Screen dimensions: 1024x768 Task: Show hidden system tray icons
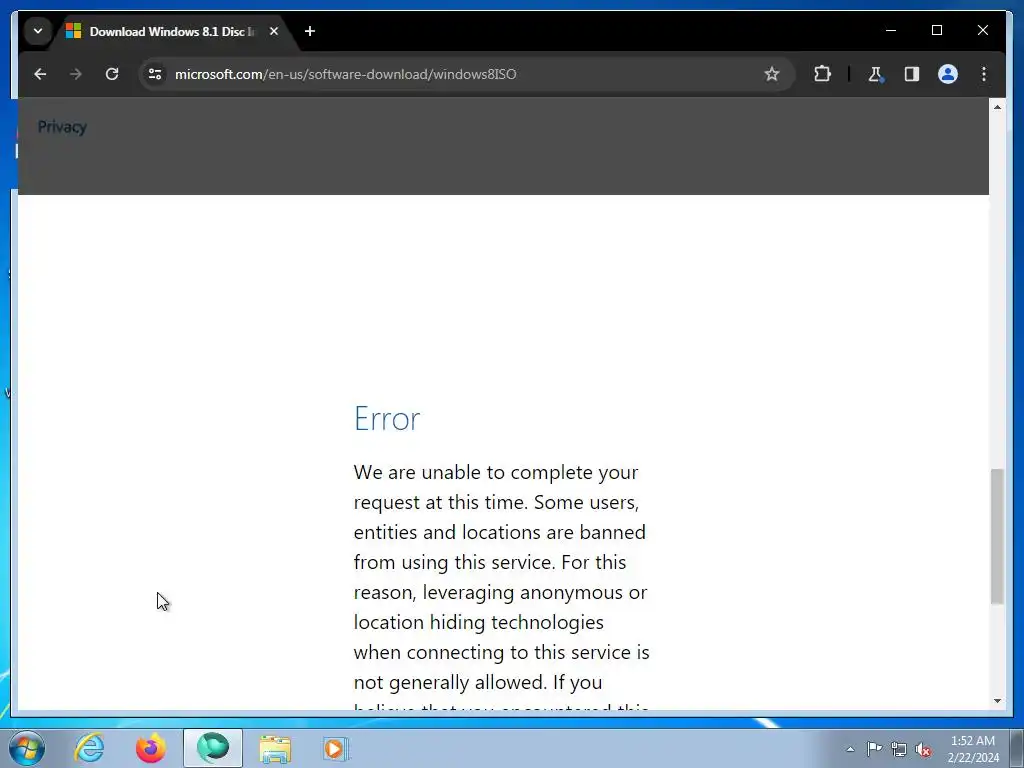[850, 750]
